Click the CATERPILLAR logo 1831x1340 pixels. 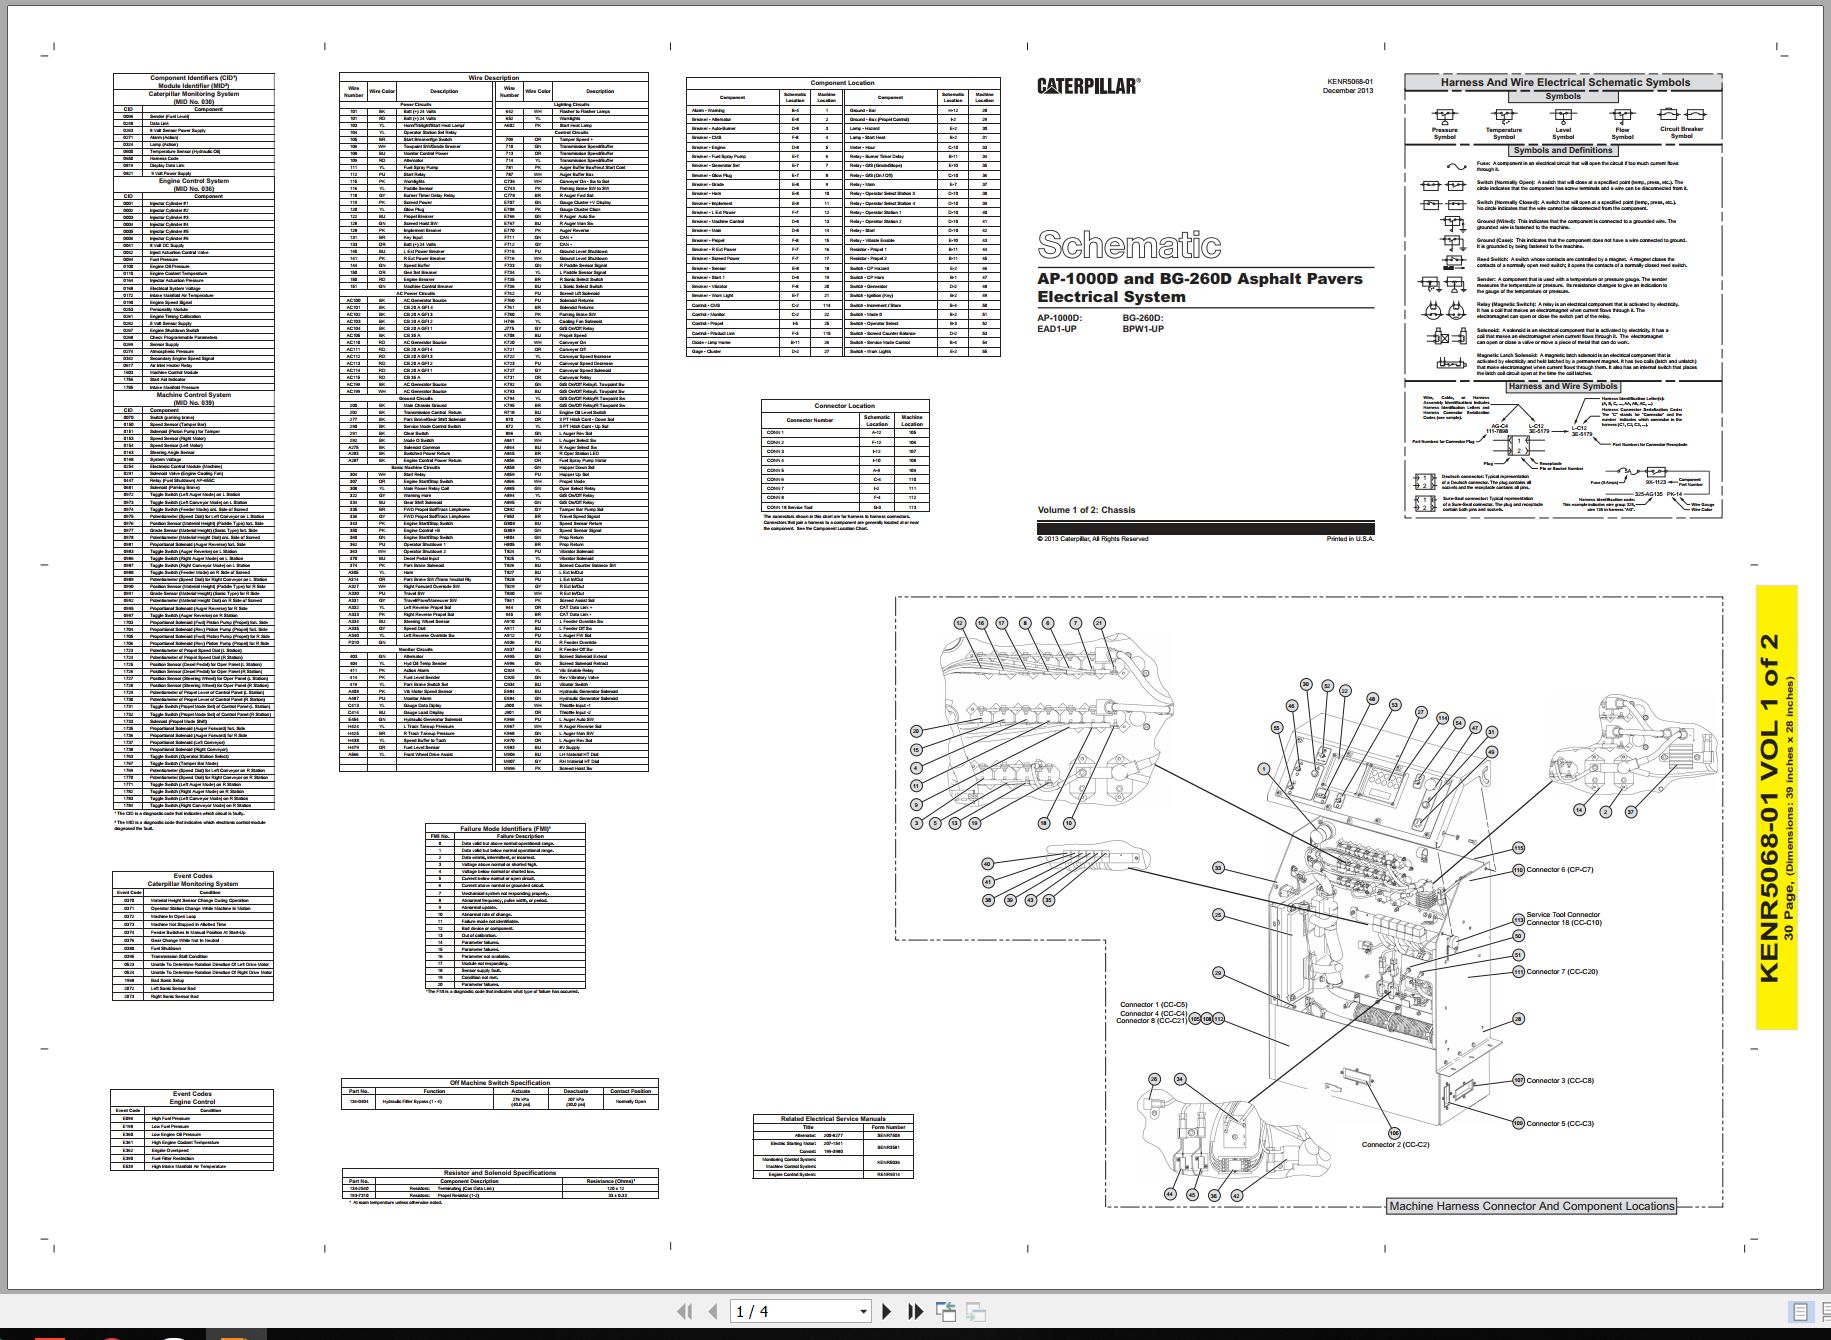coord(1088,86)
